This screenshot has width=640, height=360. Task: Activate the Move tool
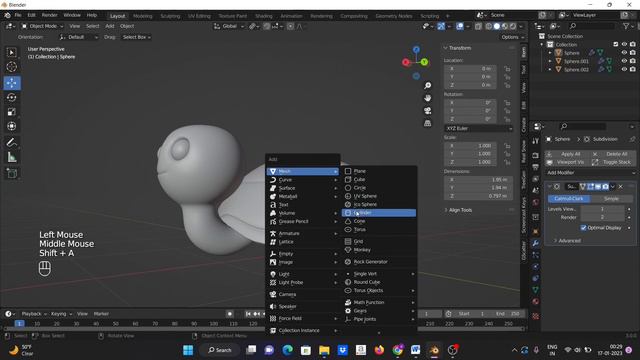12,83
